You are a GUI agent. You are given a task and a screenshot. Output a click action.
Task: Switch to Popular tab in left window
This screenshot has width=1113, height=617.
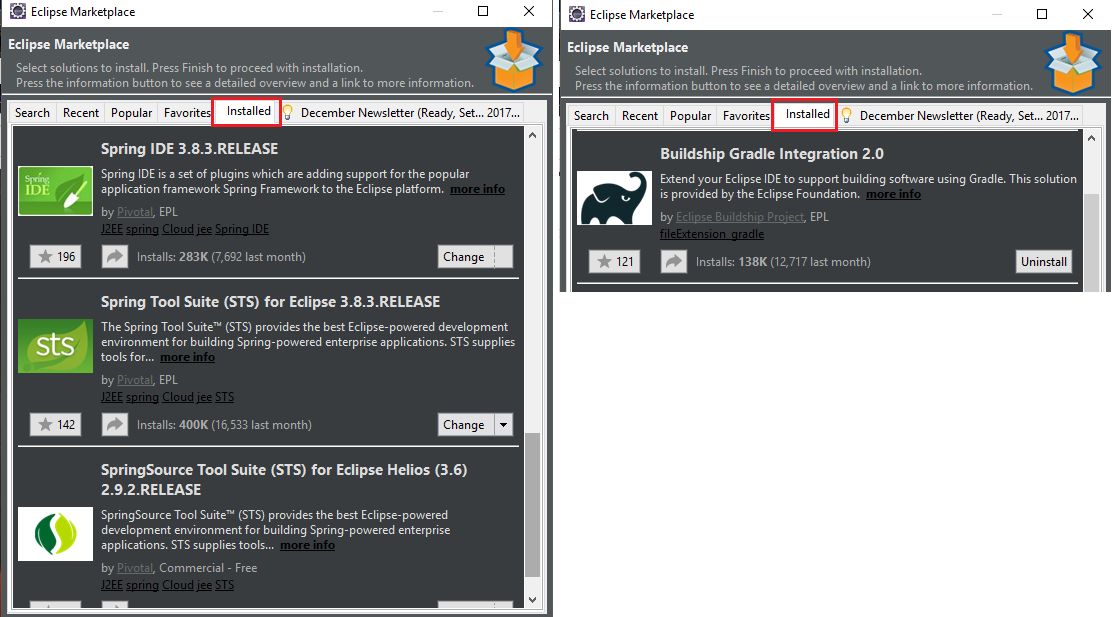131,113
